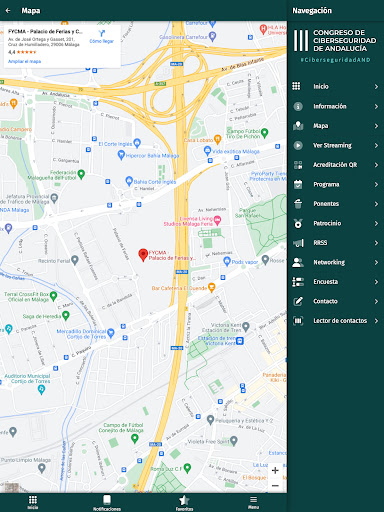This screenshot has width=384, height=512.
Task: Open the Contacto menu item
Action: pos(336,301)
